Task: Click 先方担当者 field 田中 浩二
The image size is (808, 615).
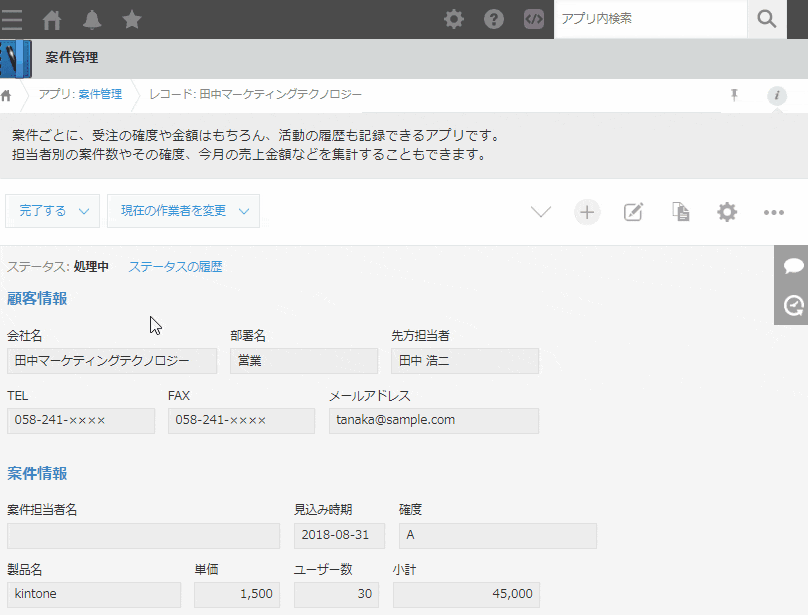Action: pyautogui.click(x=465, y=361)
